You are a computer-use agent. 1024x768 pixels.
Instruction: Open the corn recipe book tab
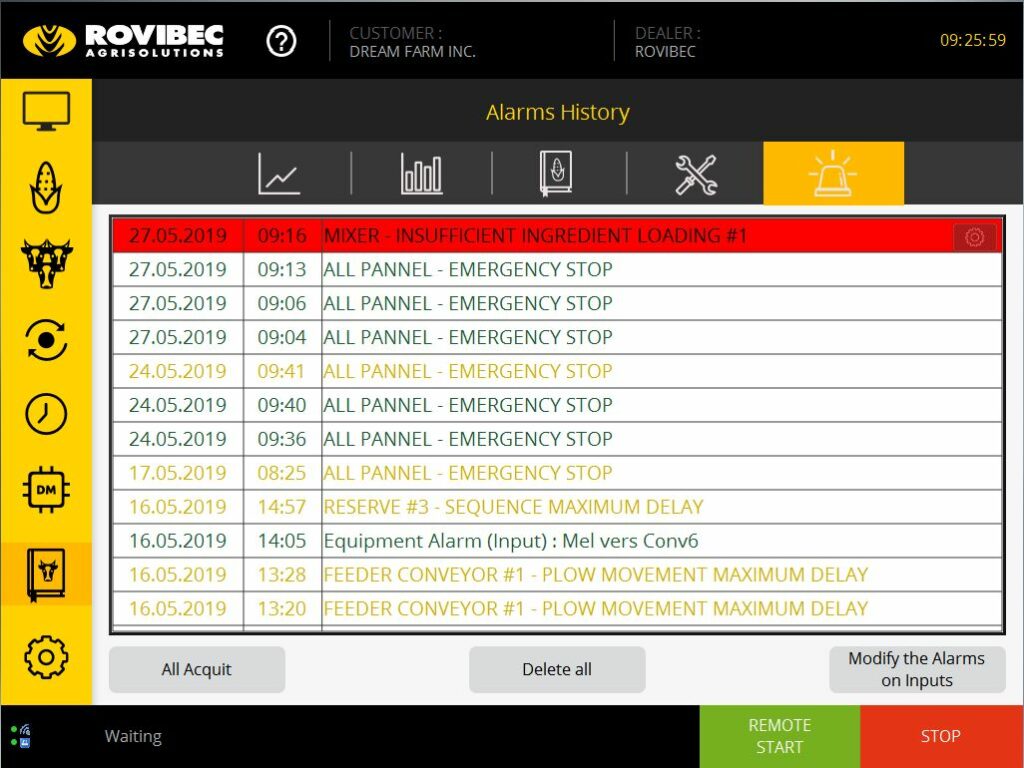coord(556,173)
